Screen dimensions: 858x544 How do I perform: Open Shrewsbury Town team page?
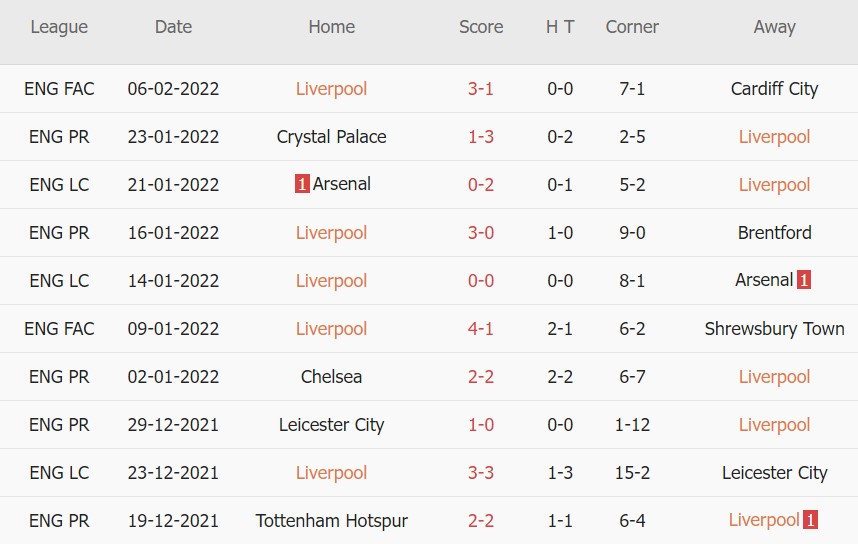(x=774, y=329)
